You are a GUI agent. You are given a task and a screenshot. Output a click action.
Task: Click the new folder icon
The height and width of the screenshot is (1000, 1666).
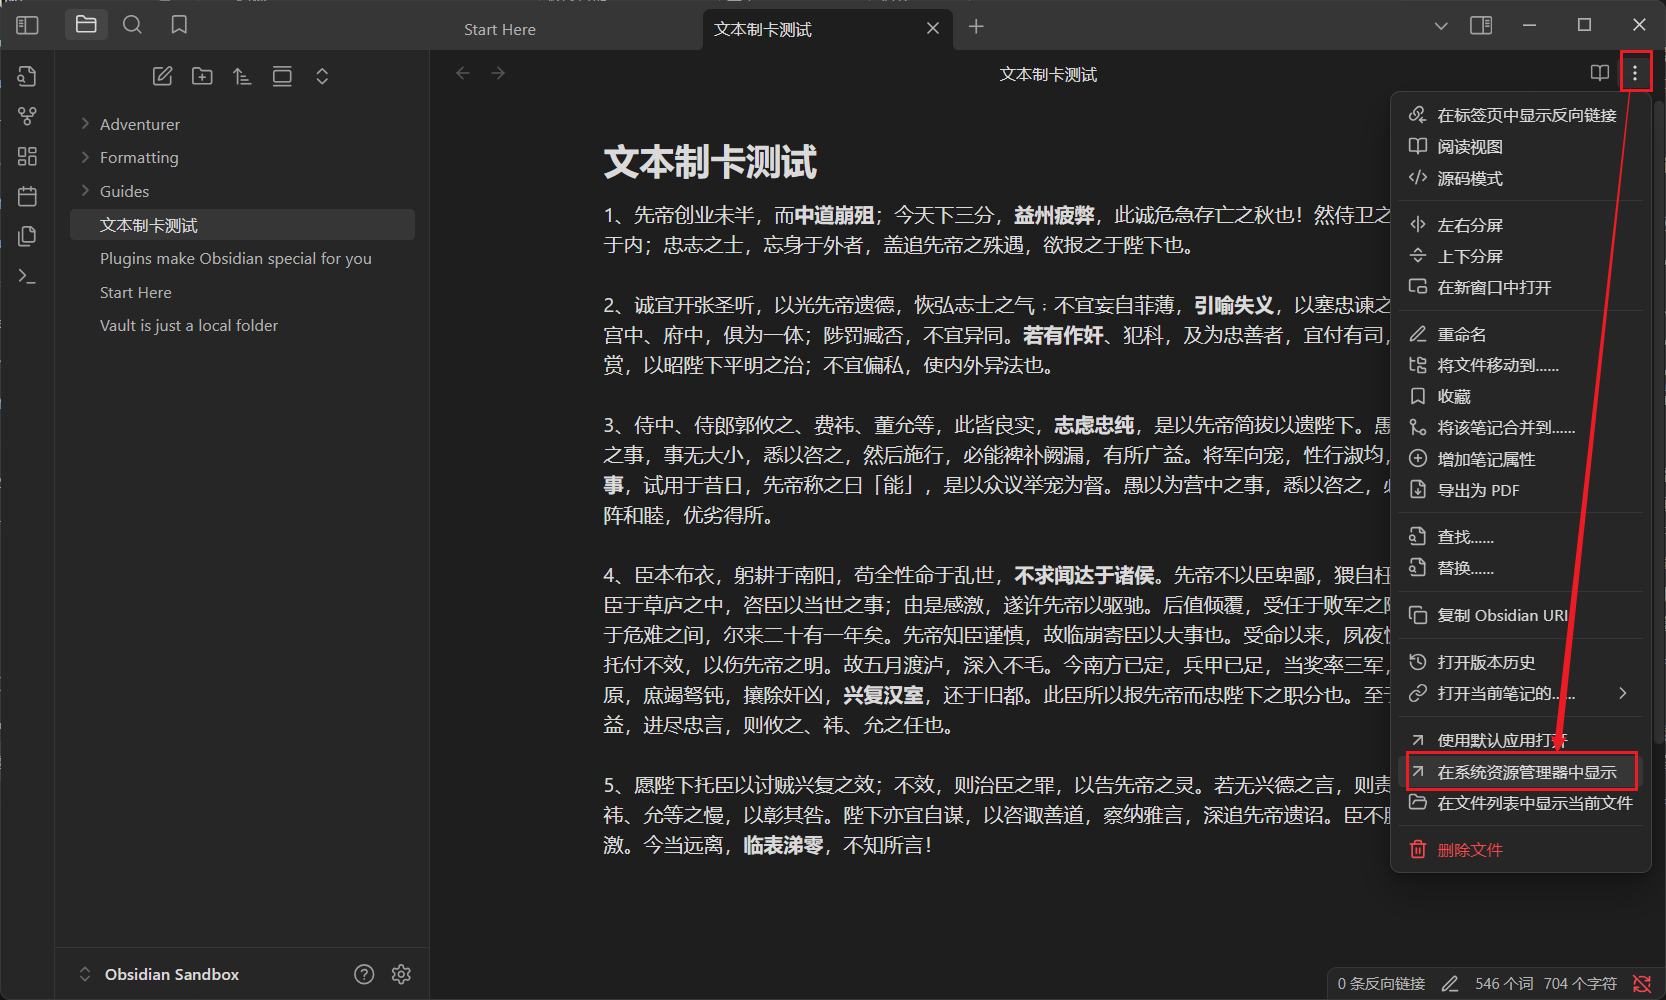[202, 76]
